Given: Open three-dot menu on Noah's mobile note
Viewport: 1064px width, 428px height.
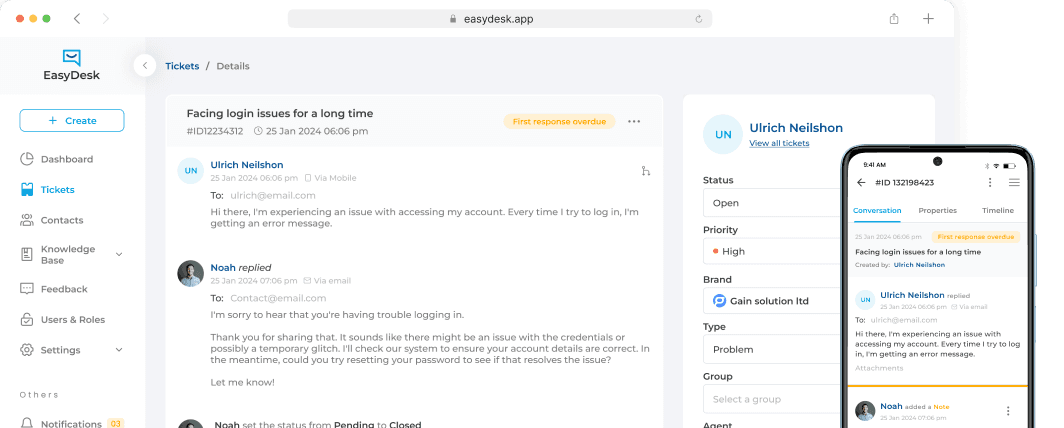Looking at the screenshot, I should [1008, 411].
